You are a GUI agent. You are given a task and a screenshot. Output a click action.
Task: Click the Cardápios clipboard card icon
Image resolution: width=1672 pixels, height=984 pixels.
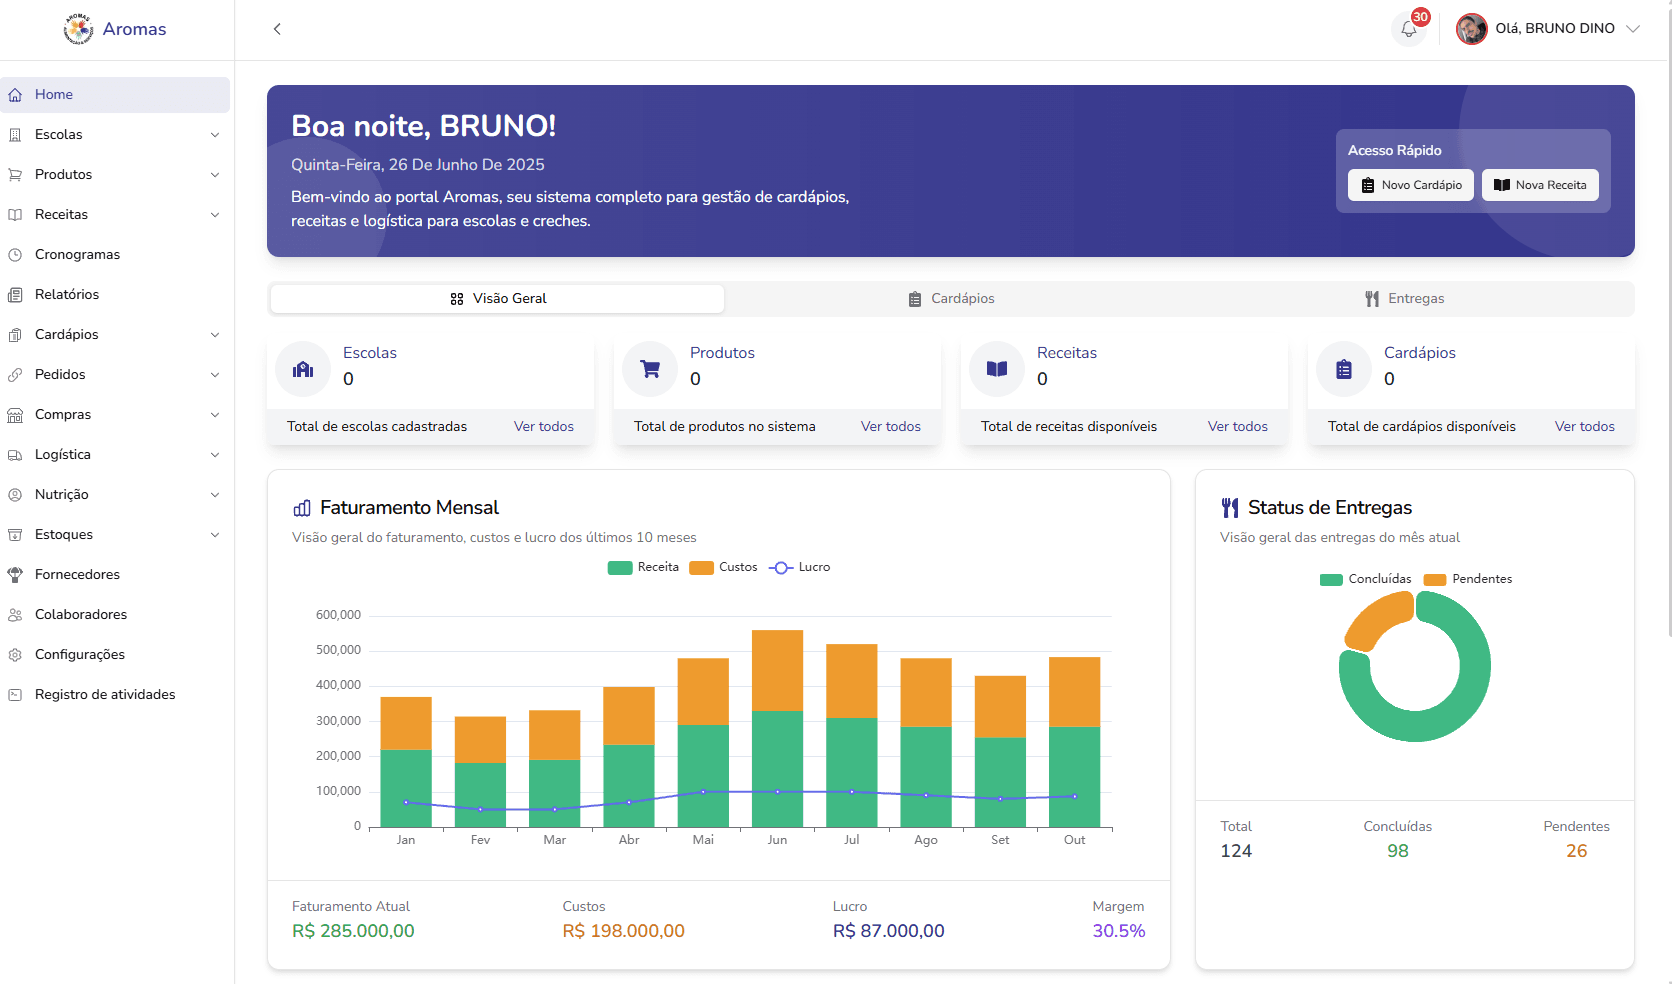[x=1344, y=370]
